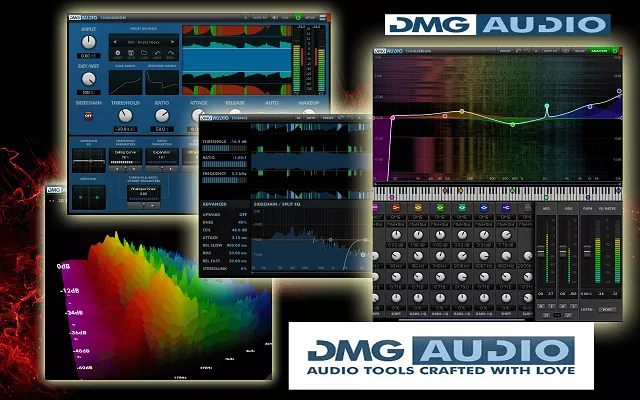
Task: Select the red band shape icon in EQuilibrium
Action: 396,208
